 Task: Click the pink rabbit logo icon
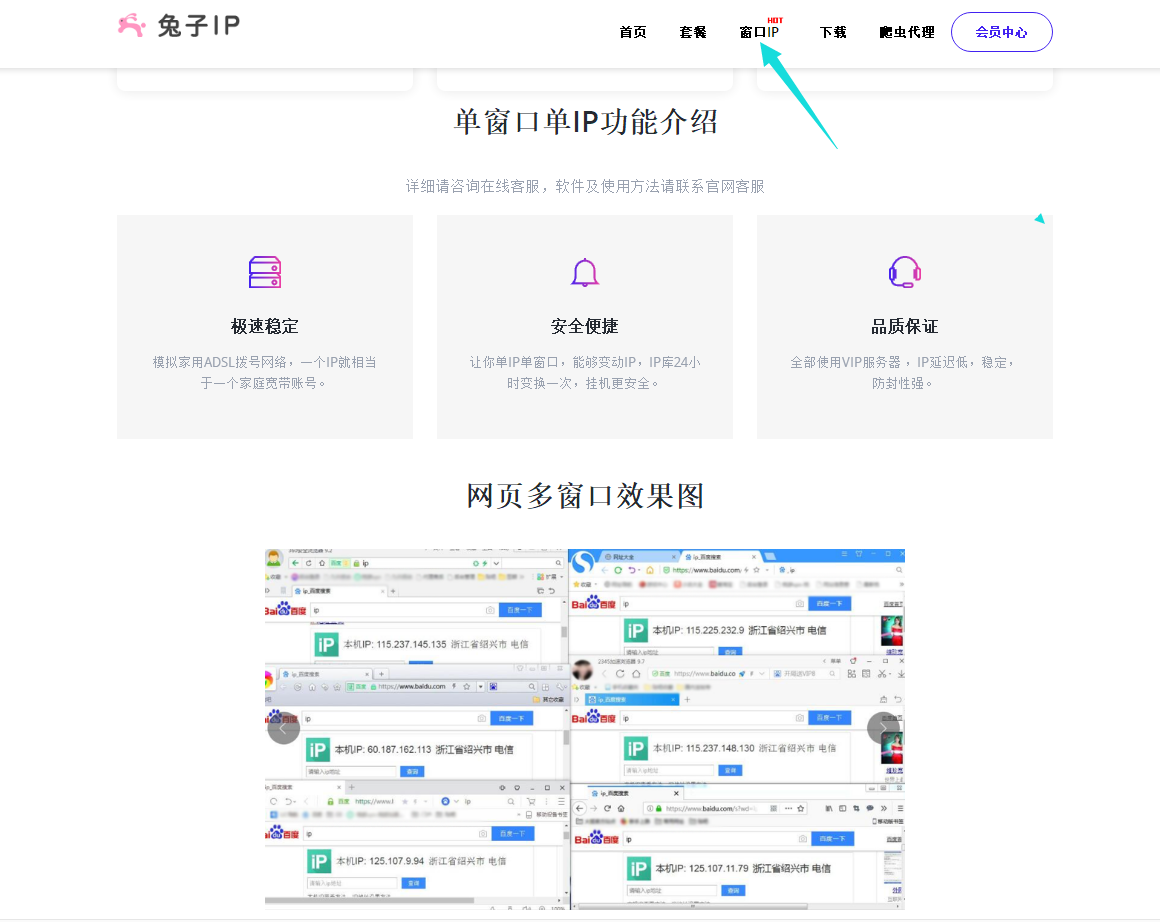pos(131,25)
